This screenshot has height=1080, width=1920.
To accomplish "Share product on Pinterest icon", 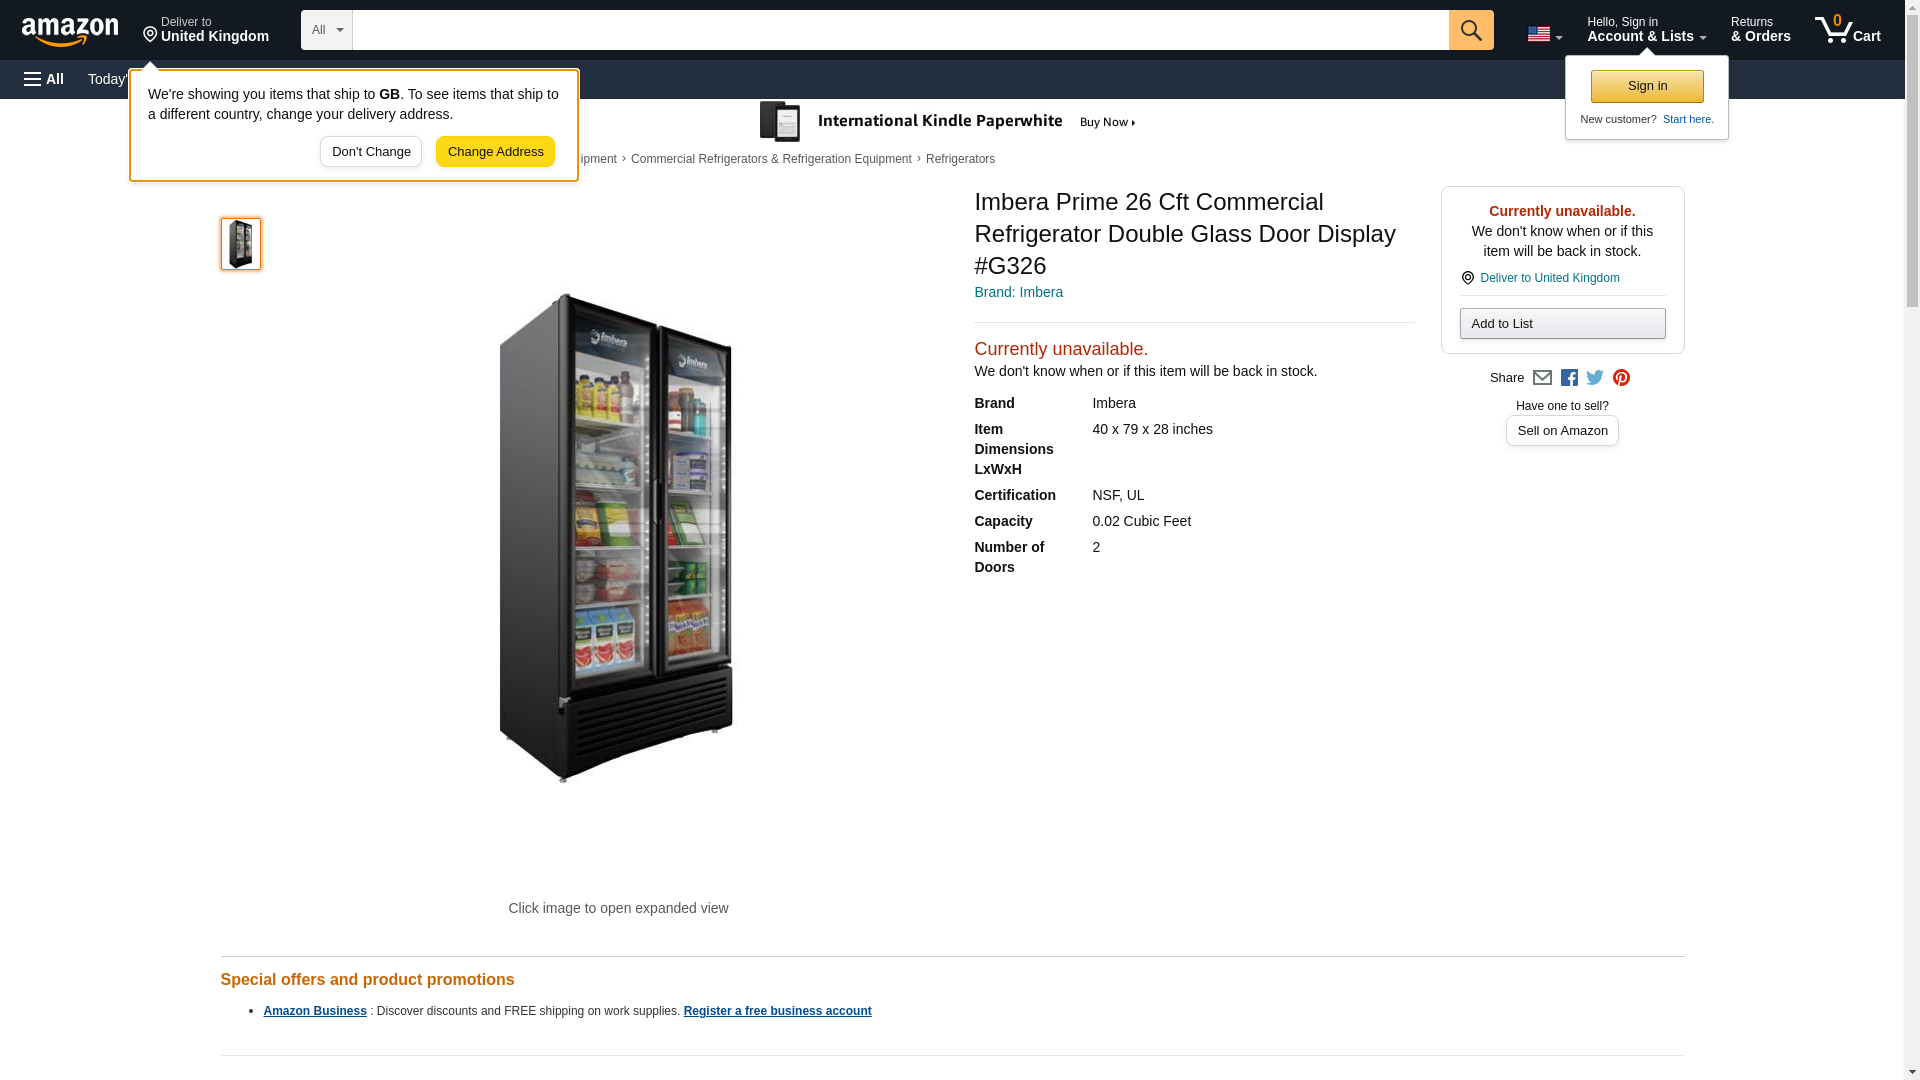I will point(1621,378).
